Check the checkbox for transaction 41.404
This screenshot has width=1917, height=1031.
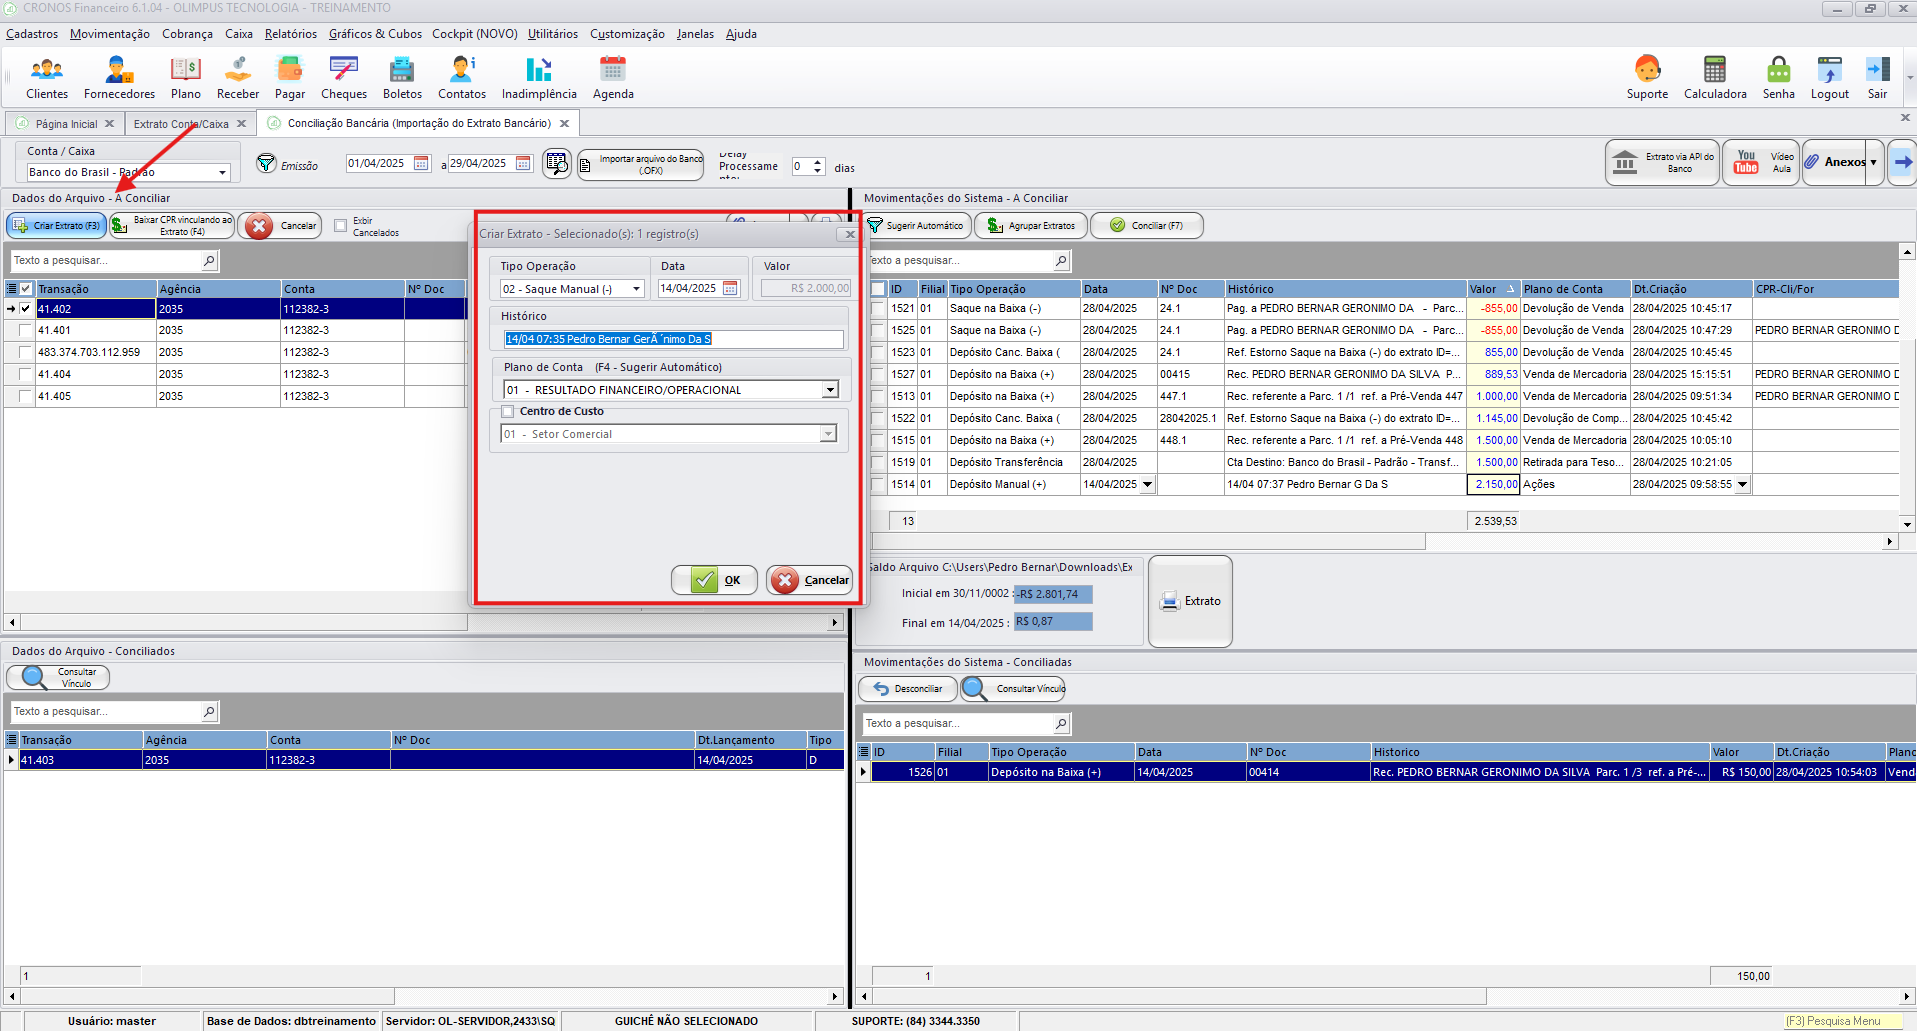click(26, 374)
